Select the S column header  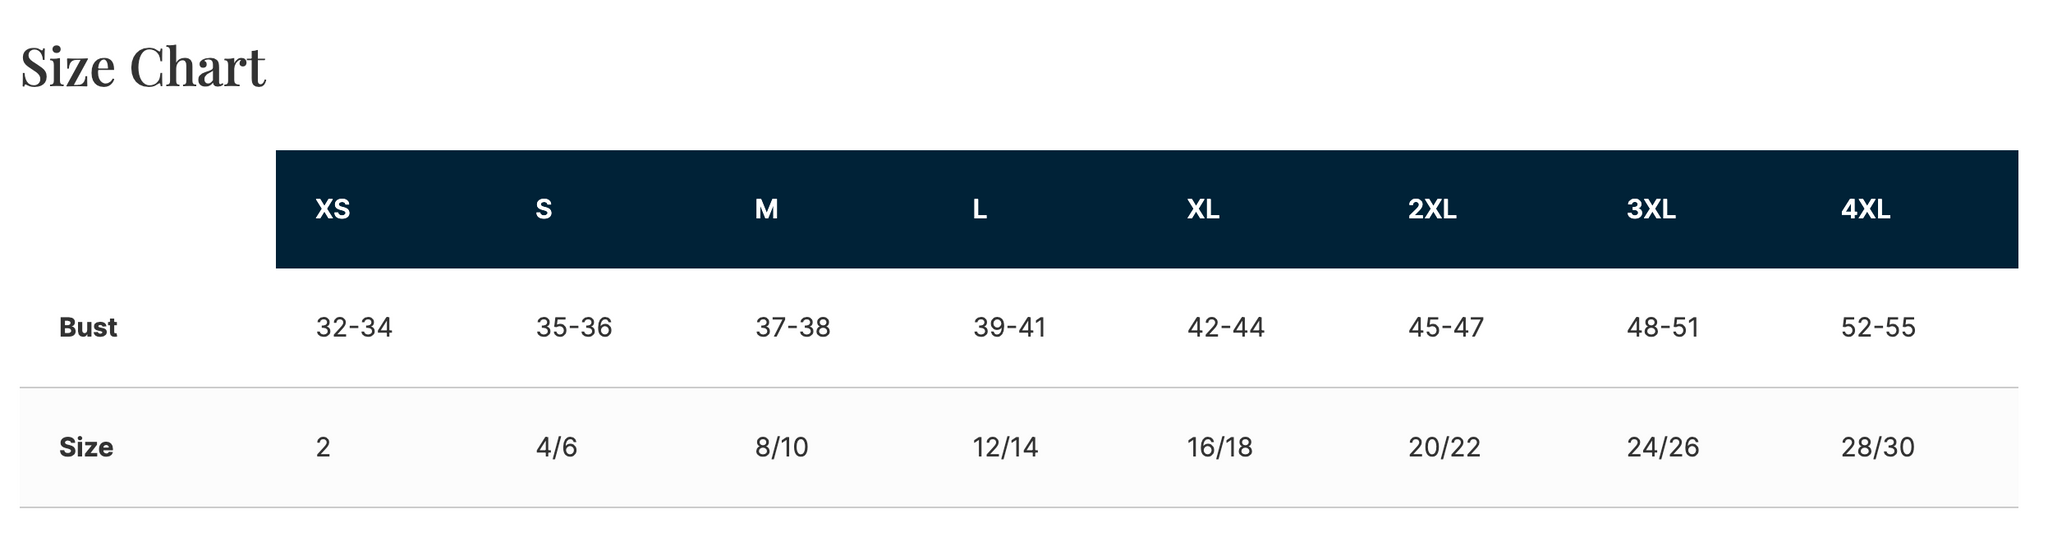click(544, 209)
